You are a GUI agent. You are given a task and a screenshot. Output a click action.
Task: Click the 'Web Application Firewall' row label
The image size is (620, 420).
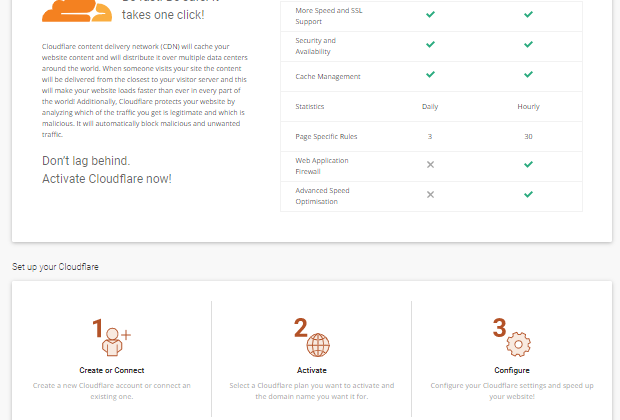tap(322, 166)
